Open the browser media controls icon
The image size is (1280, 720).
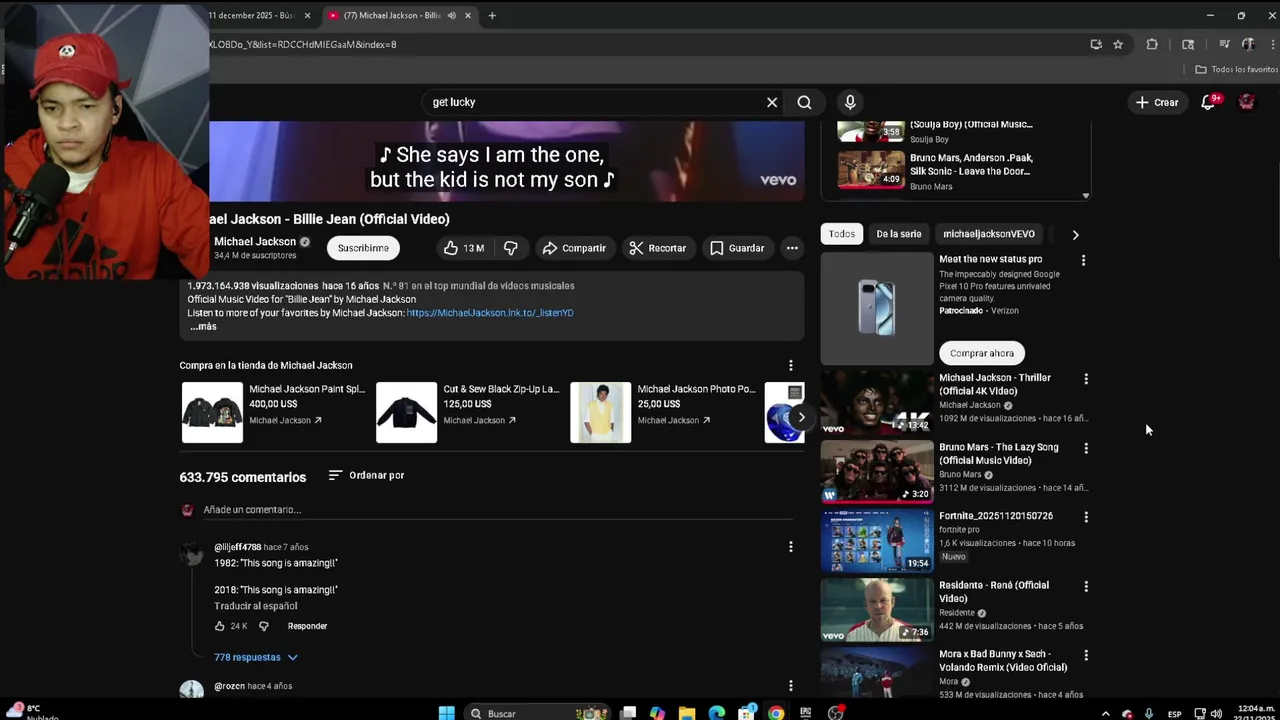coord(1224,44)
